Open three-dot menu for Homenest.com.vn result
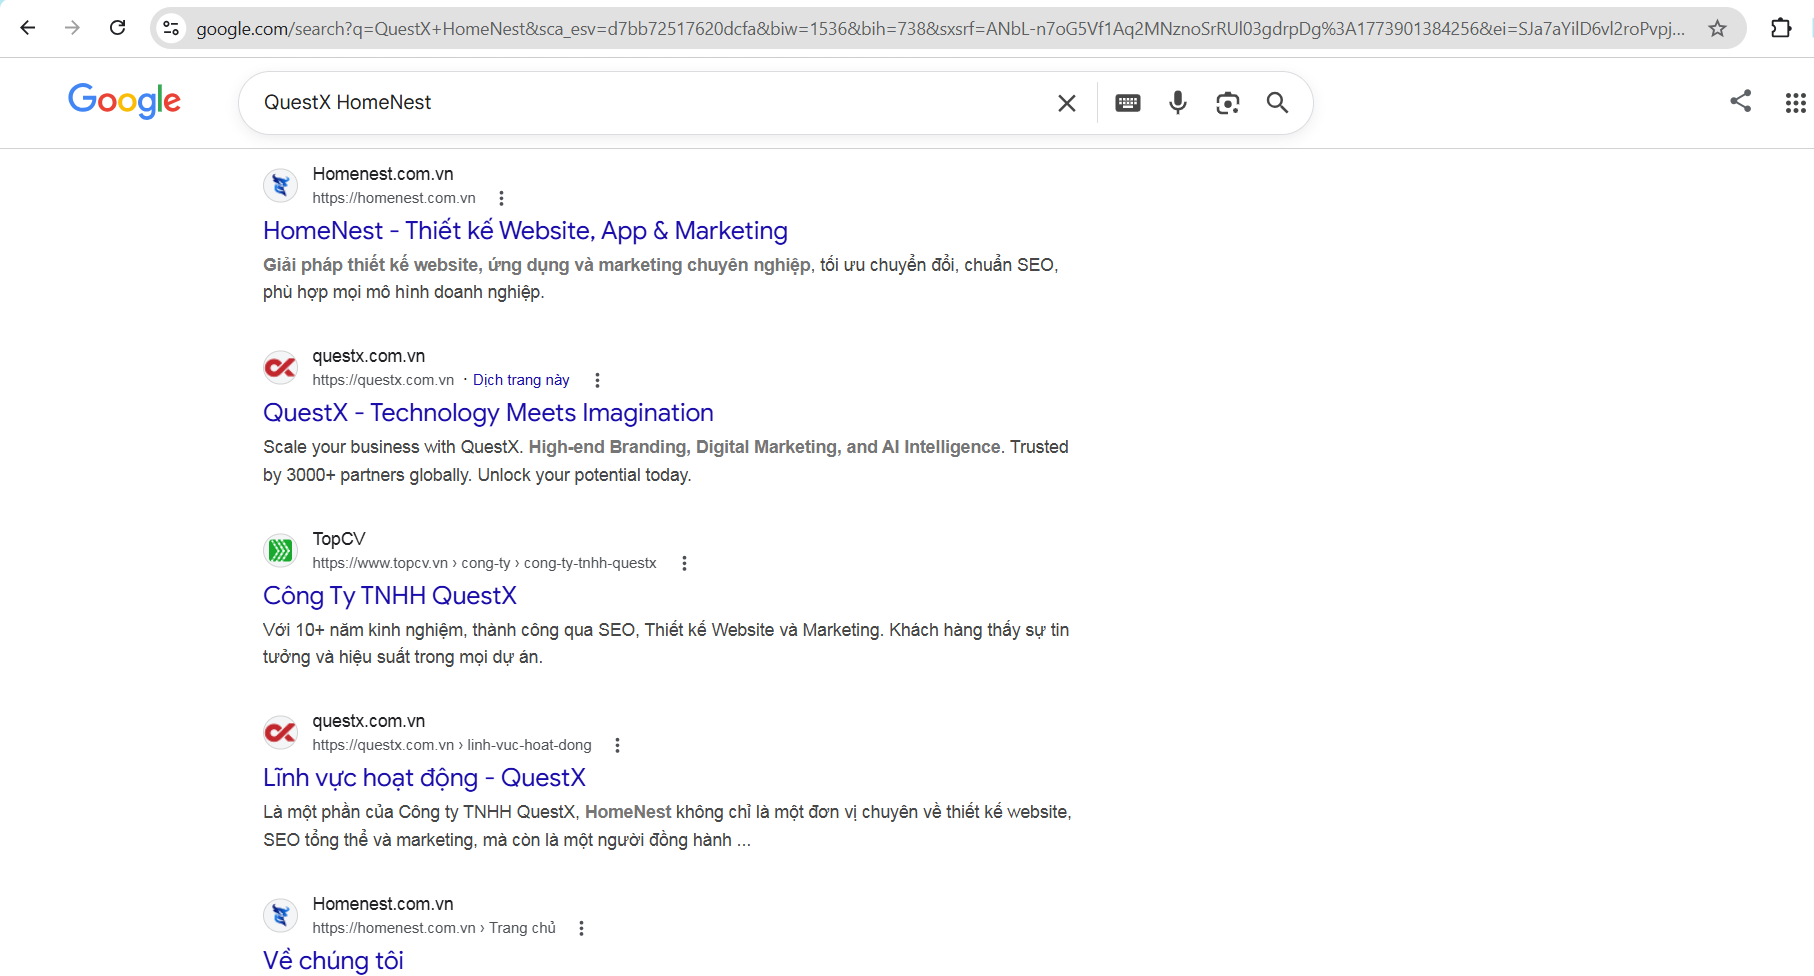The width and height of the screenshot is (1814, 976). tap(501, 197)
